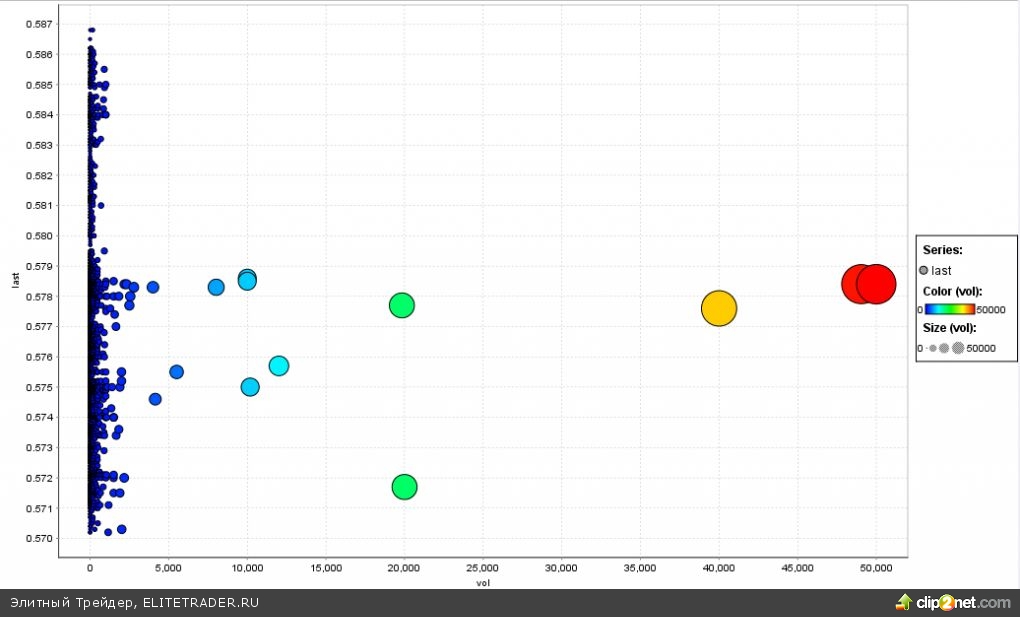Select the lower green bubble near 0.572
This screenshot has height=617, width=1020.
click(x=404, y=487)
